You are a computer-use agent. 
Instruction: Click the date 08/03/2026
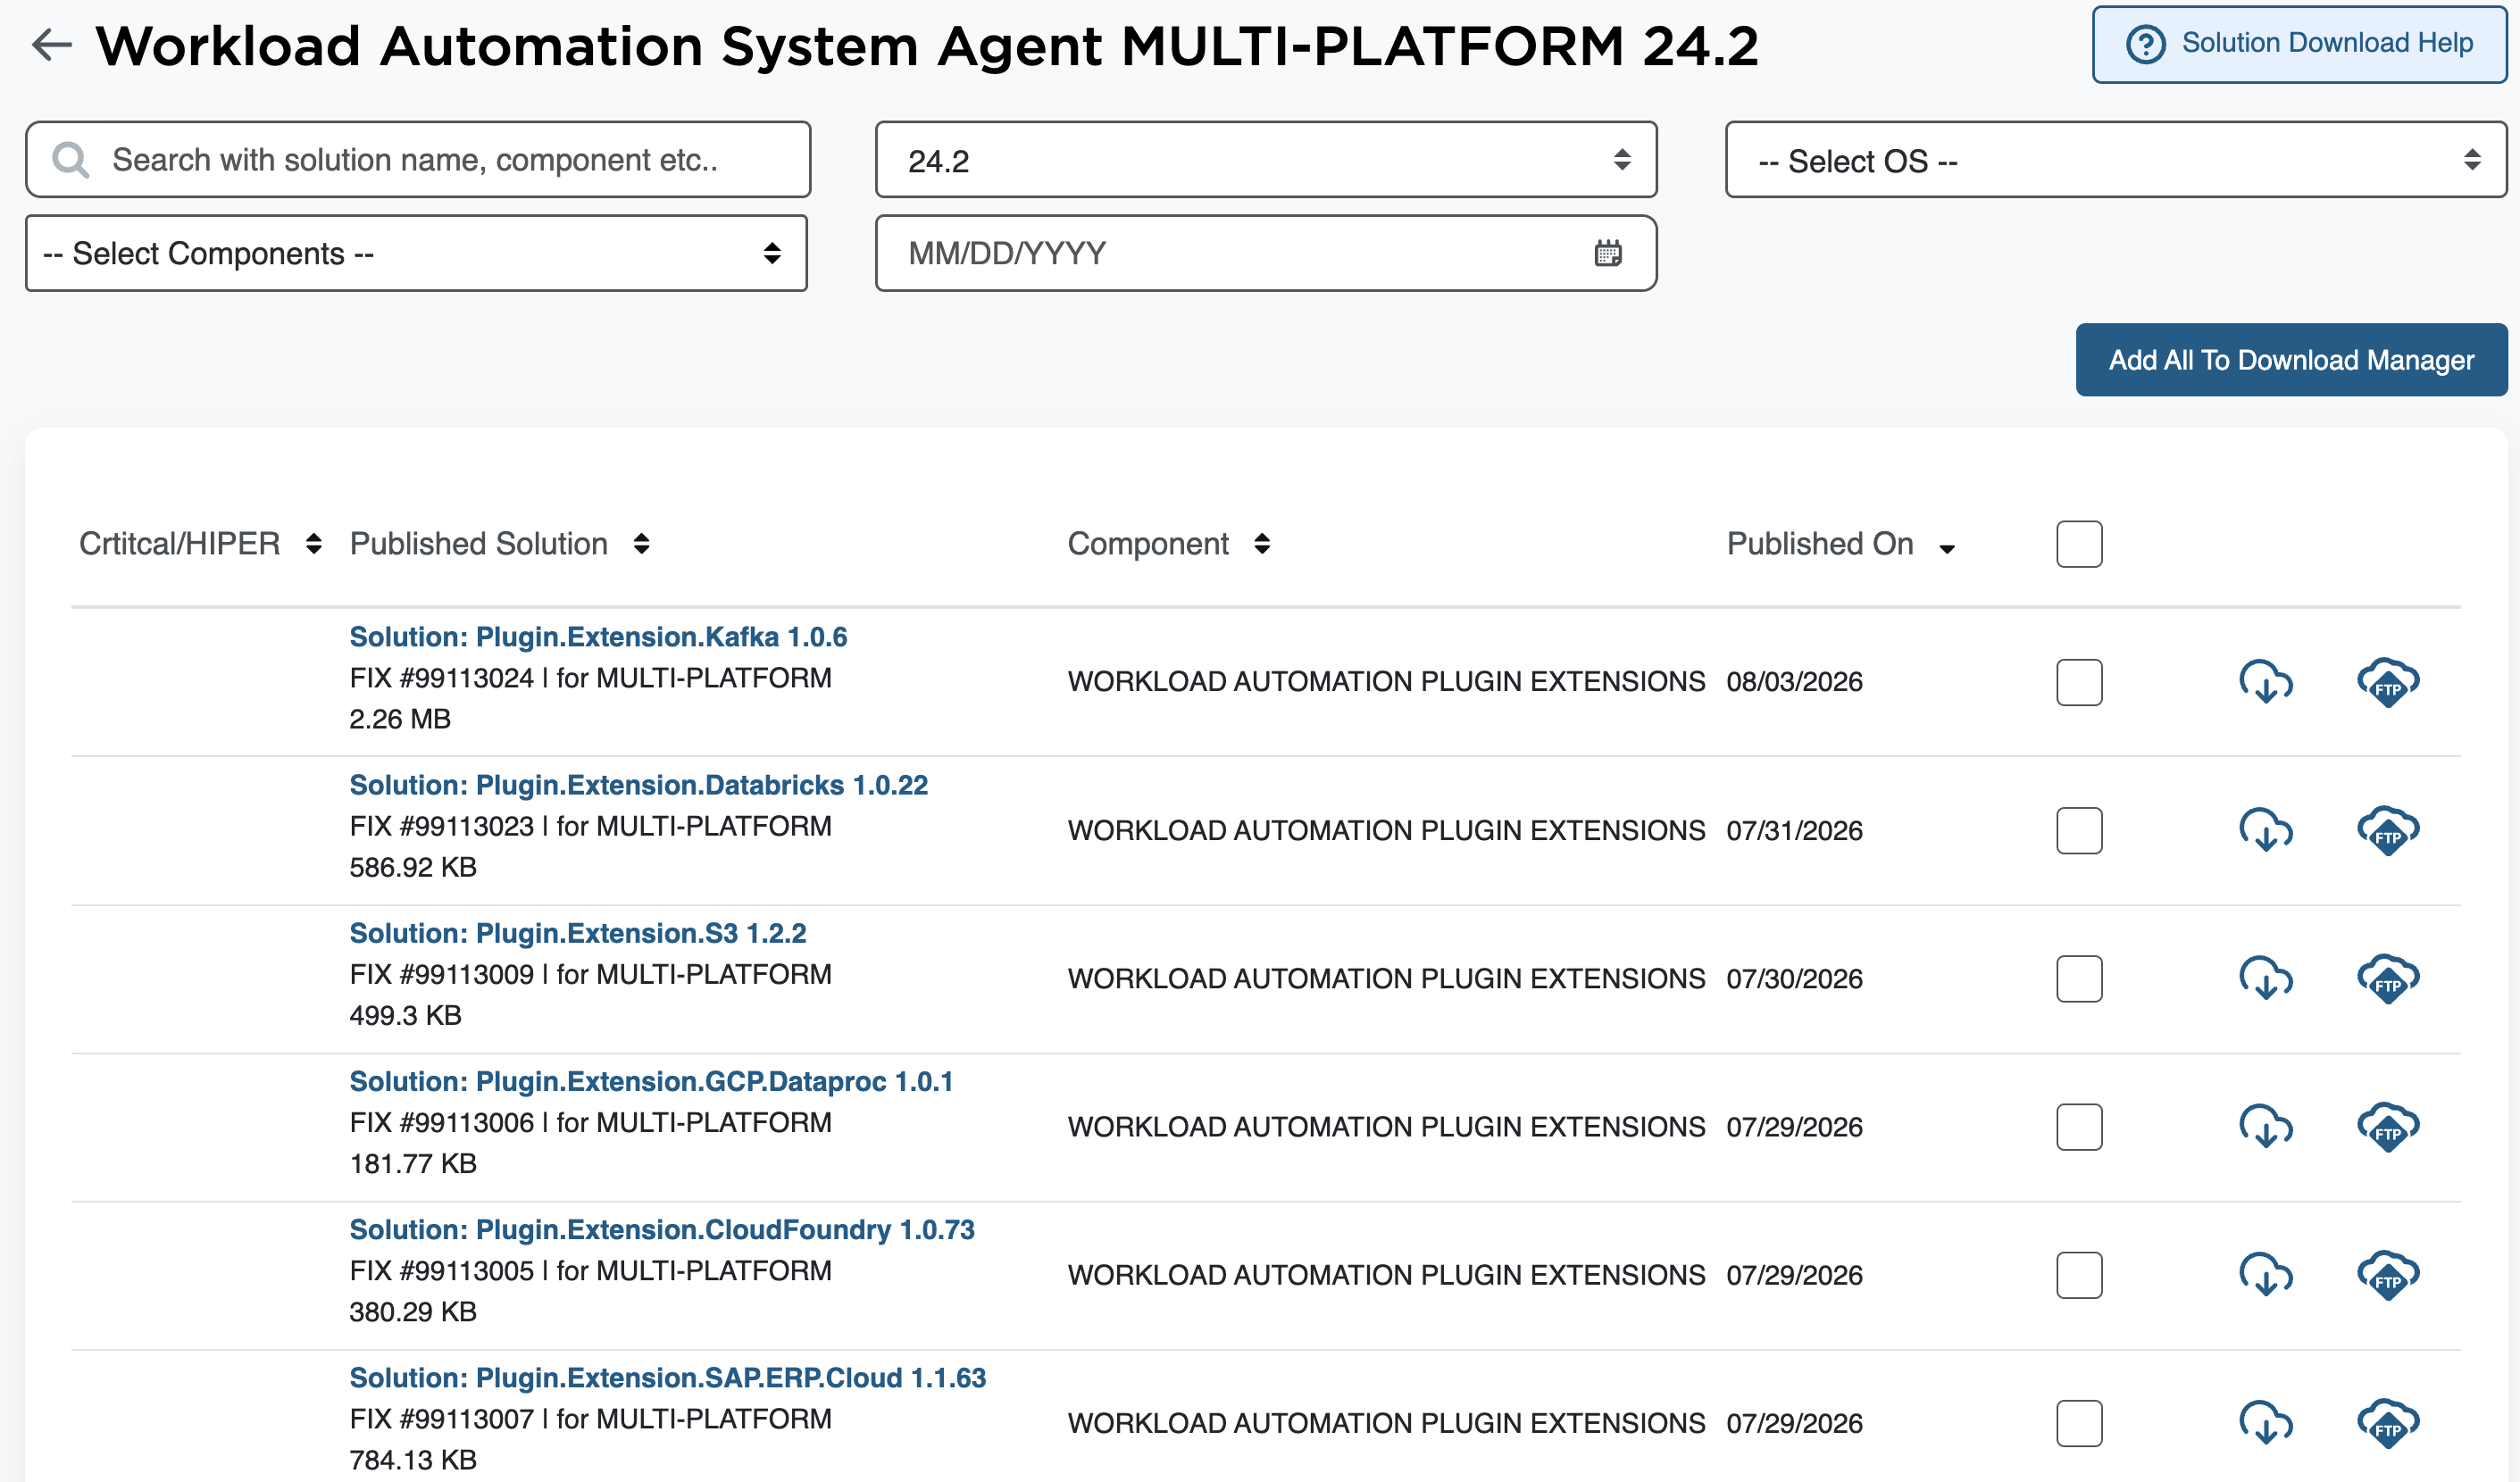1794,682
